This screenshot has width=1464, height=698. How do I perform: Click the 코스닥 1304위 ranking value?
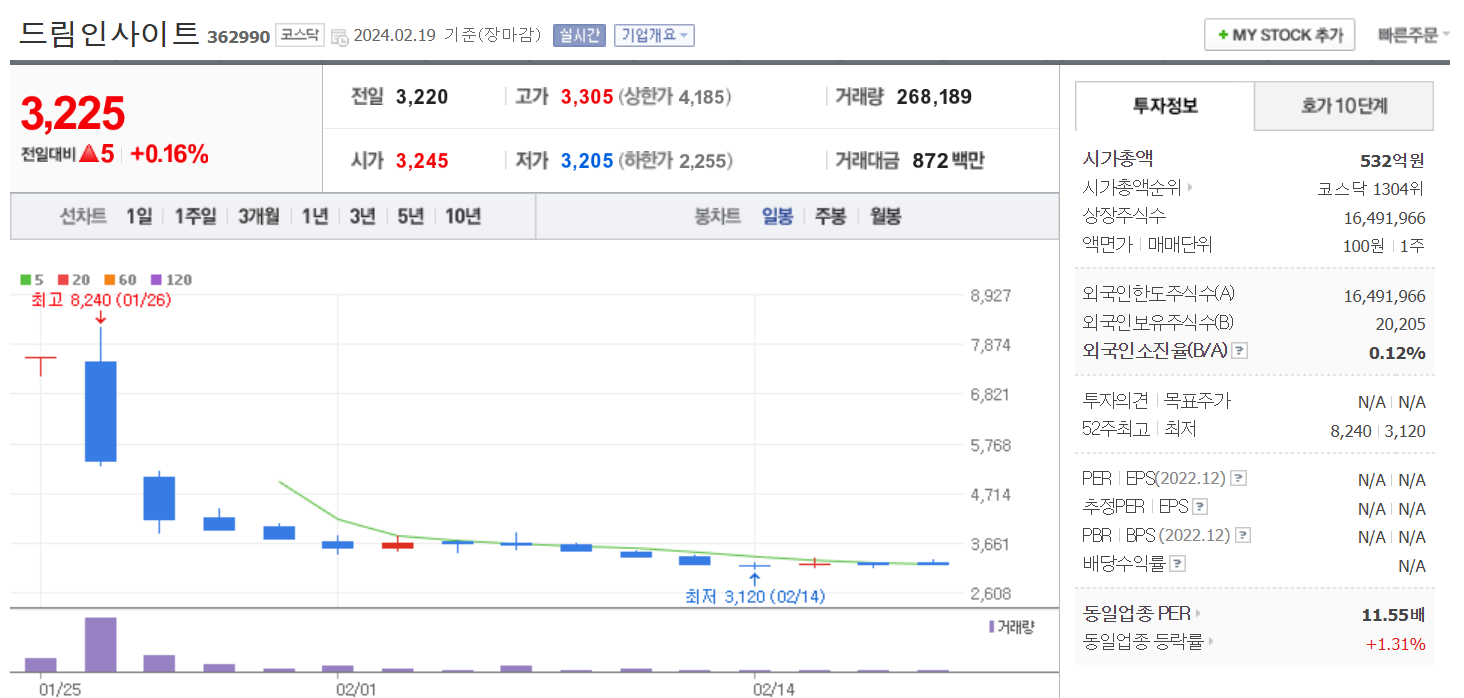(x=1371, y=188)
